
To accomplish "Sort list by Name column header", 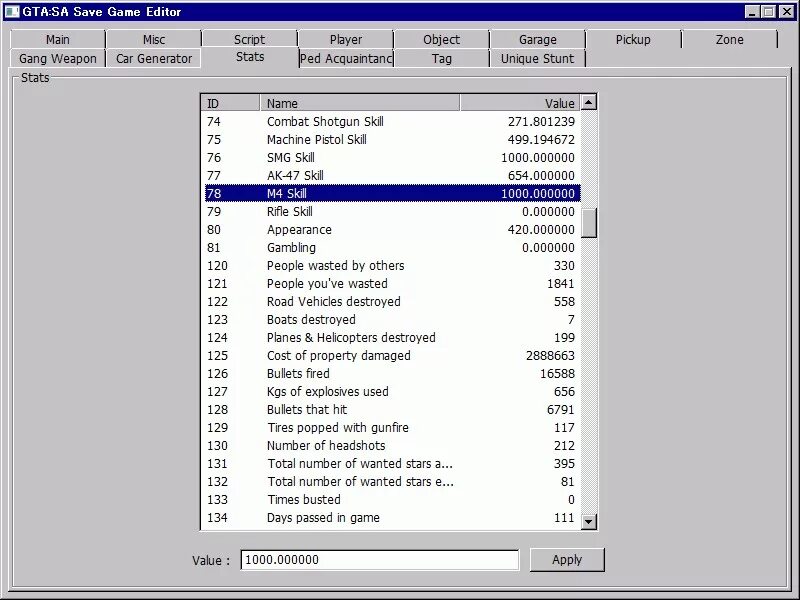I will tap(360, 103).
